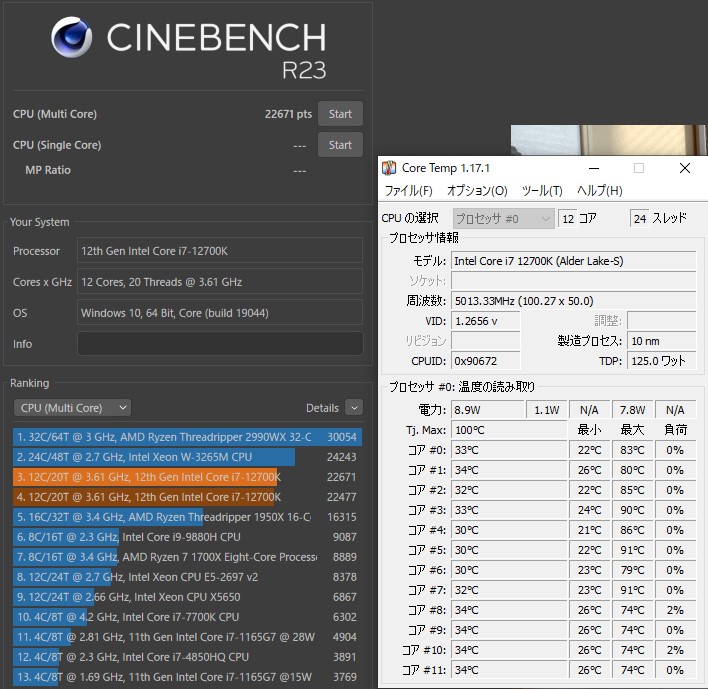Click the CPUID value 0x90672
This screenshot has width=708, height=689.
(485, 361)
